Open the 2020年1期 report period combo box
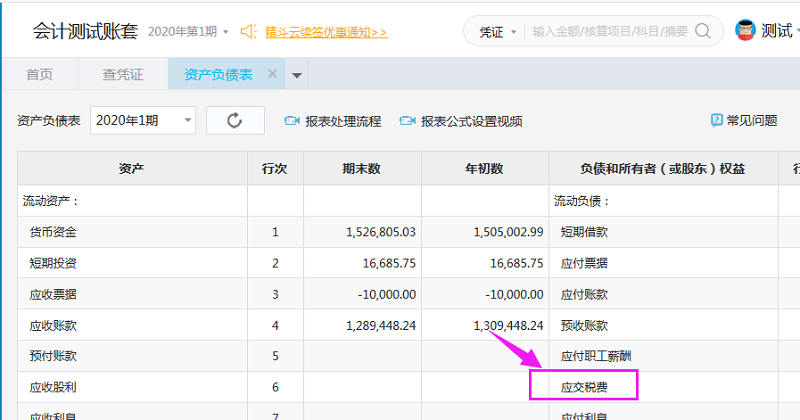 (144, 121)
